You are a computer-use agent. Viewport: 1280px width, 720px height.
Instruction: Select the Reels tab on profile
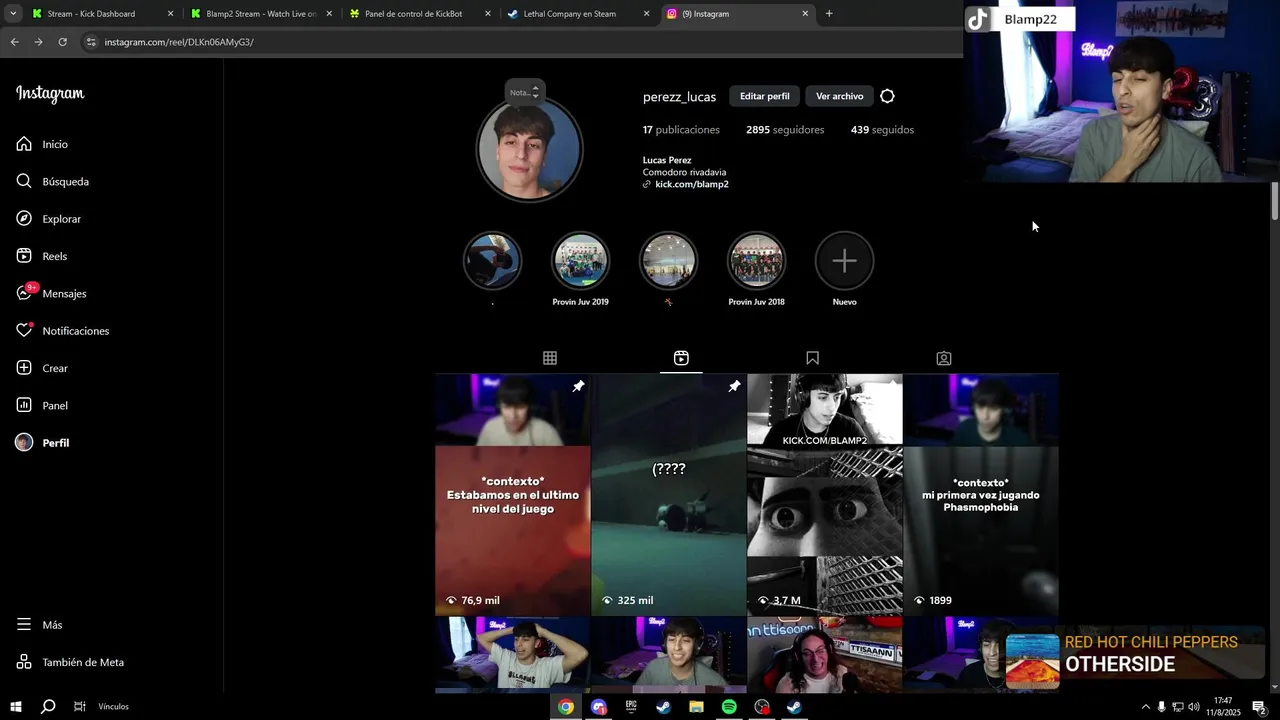point(681,358)
